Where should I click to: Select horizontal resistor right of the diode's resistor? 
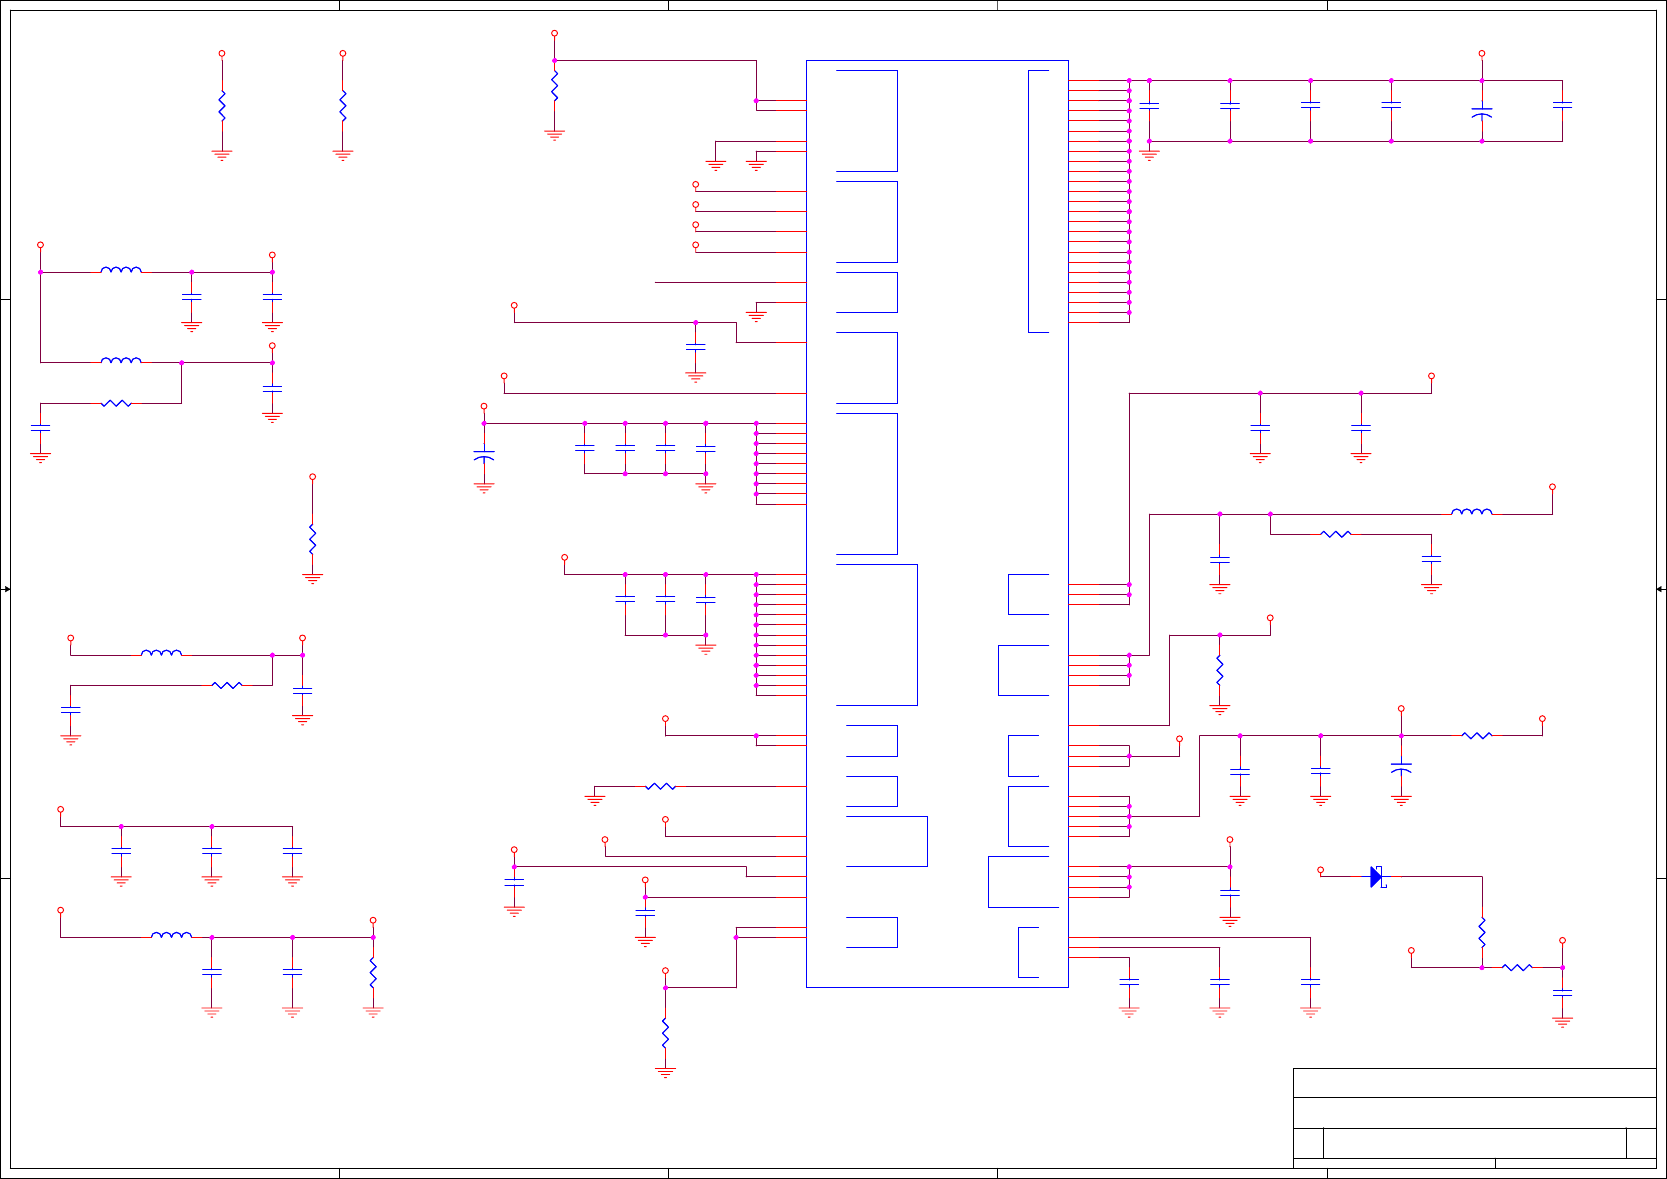[1517, 968]
